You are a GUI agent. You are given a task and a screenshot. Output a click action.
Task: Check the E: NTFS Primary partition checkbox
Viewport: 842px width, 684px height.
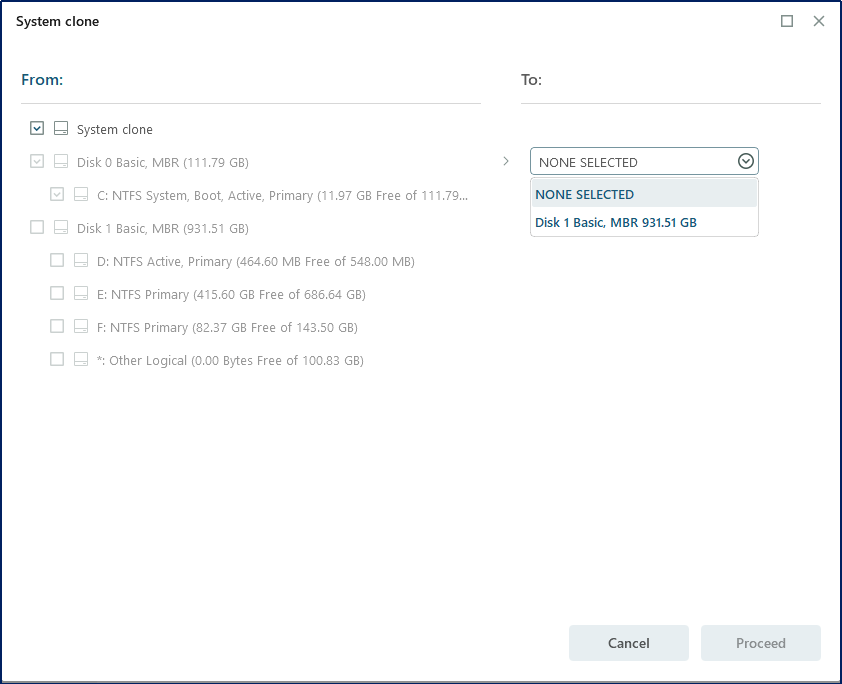[x=57, y=293]
